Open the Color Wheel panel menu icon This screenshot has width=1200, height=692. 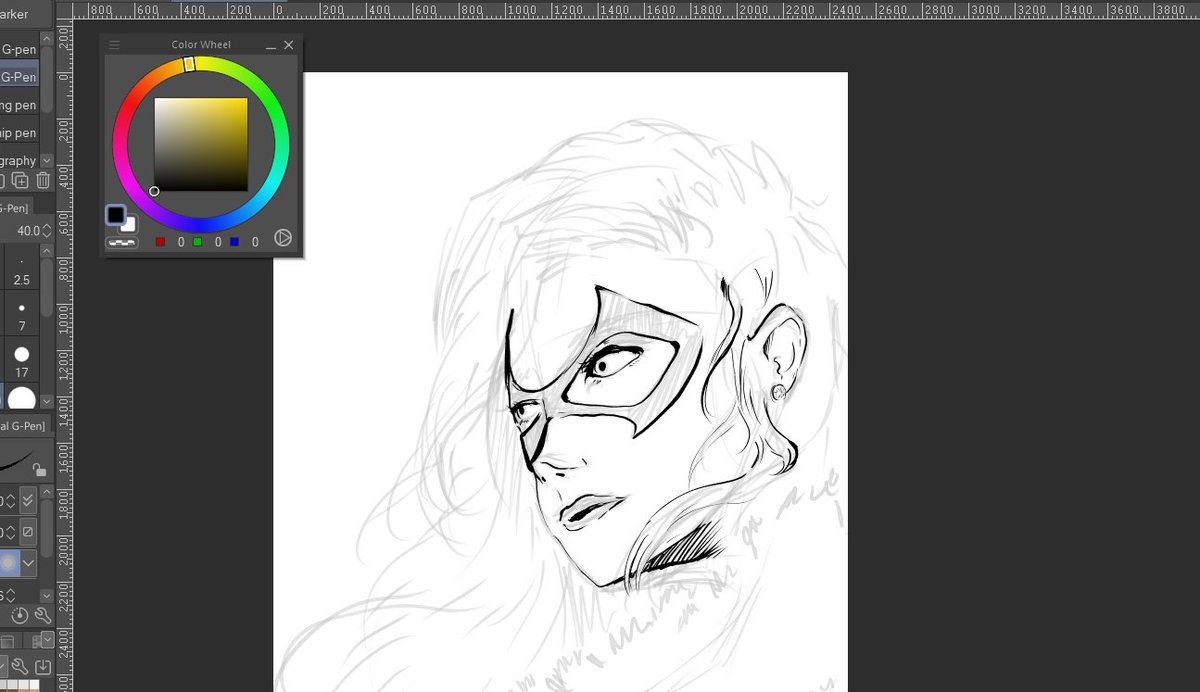tap(114, 45)
